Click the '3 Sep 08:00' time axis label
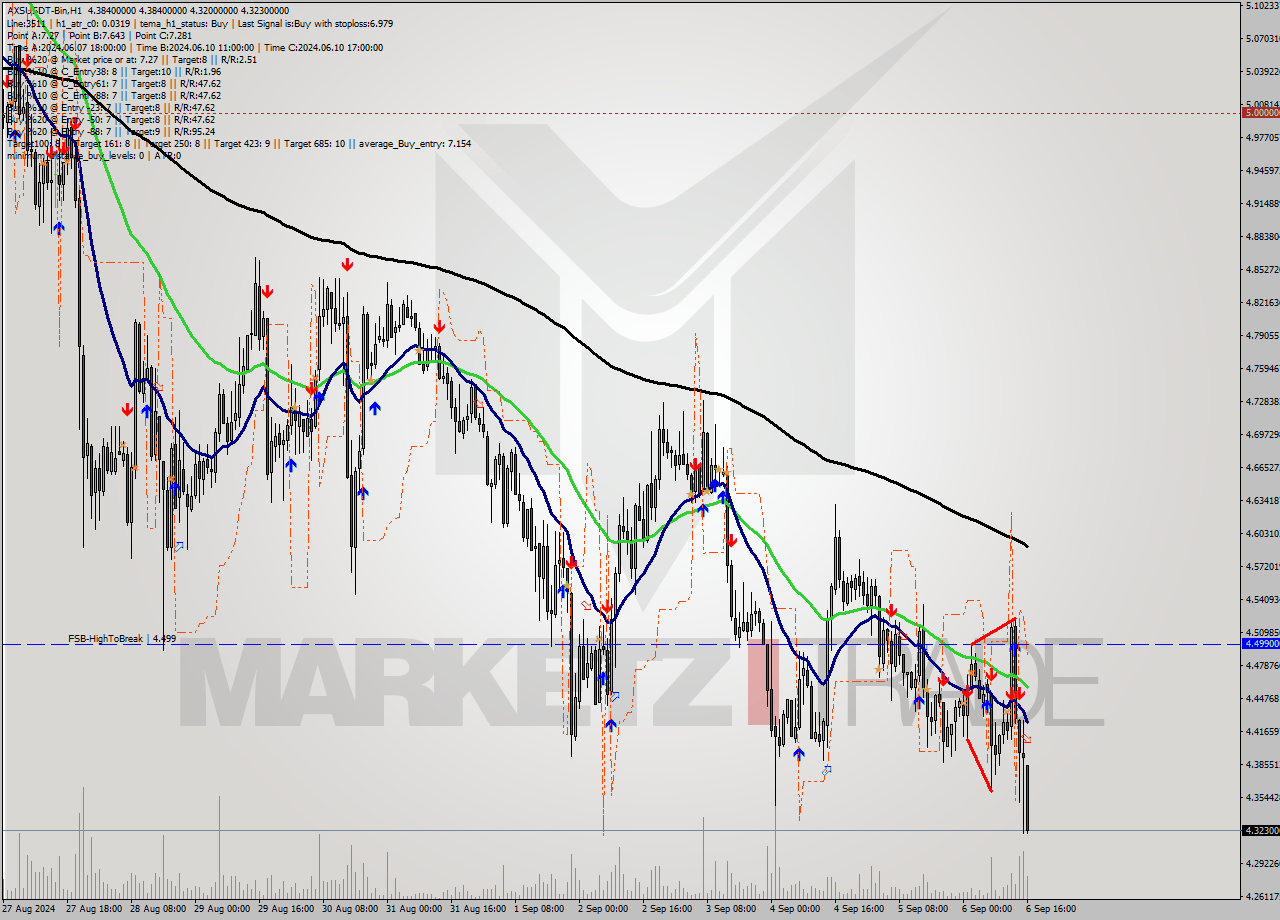 731,909
